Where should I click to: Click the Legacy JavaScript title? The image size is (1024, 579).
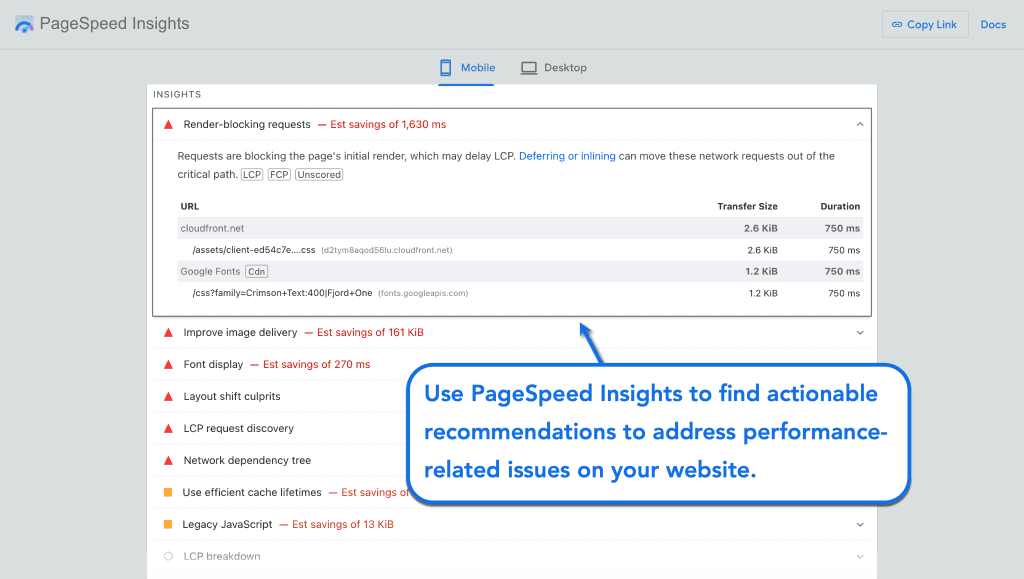pyautogui.click(x=227, y=525)
